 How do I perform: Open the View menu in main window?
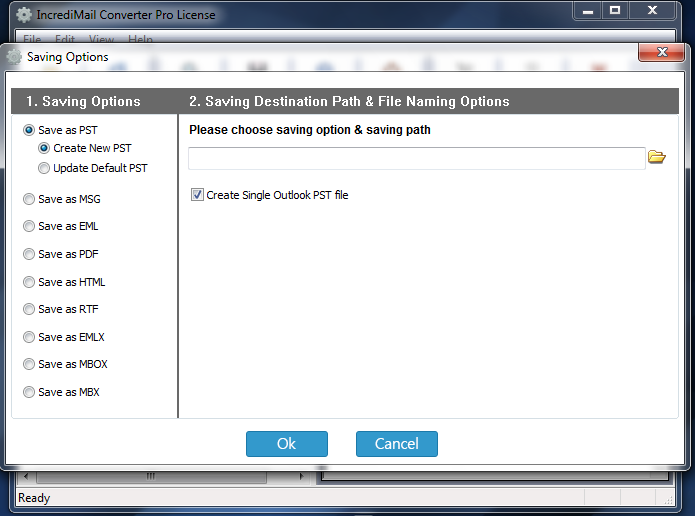click(101, 39)
